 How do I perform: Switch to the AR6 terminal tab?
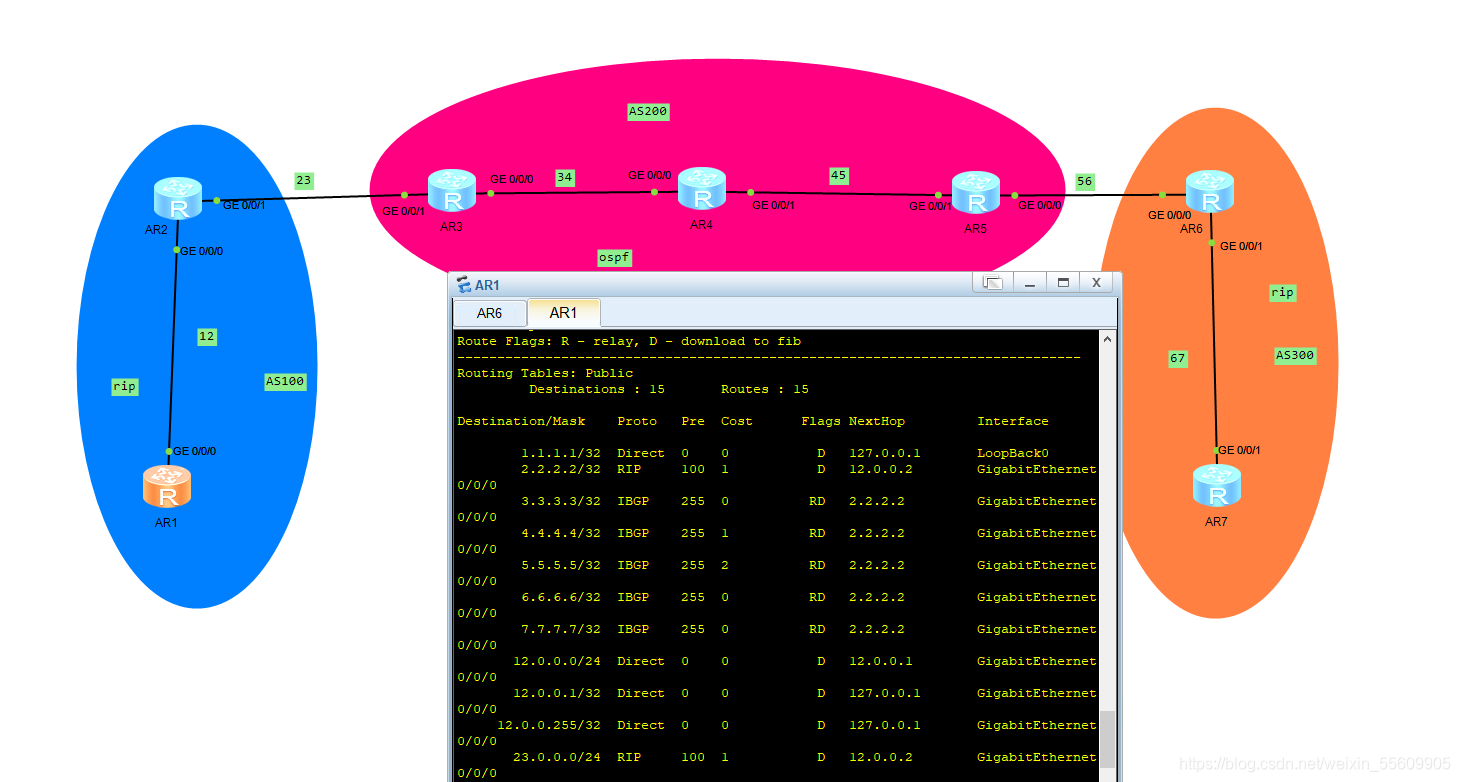(489, 313)
